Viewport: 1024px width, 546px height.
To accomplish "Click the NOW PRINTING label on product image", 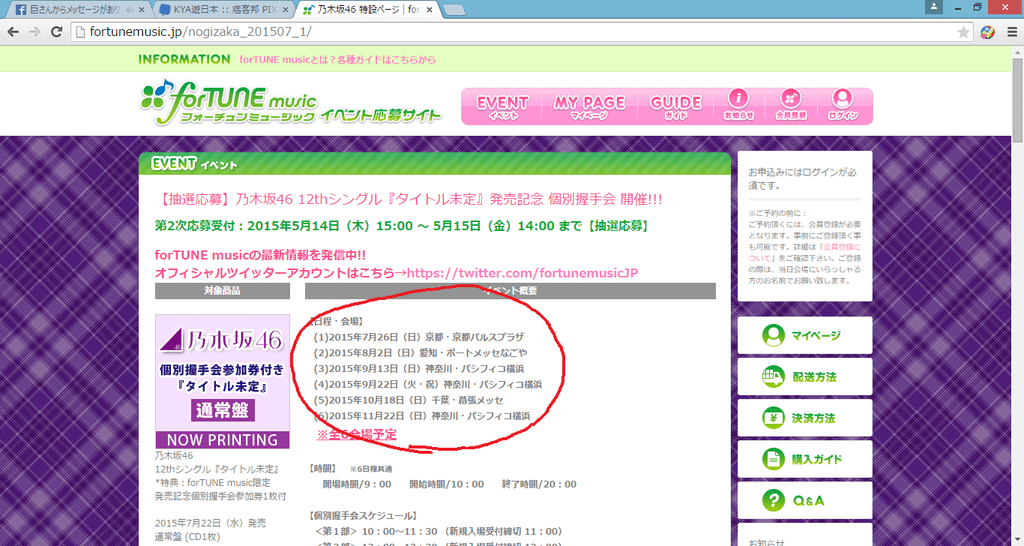I will pyautogui.click(x=222, y=440).
